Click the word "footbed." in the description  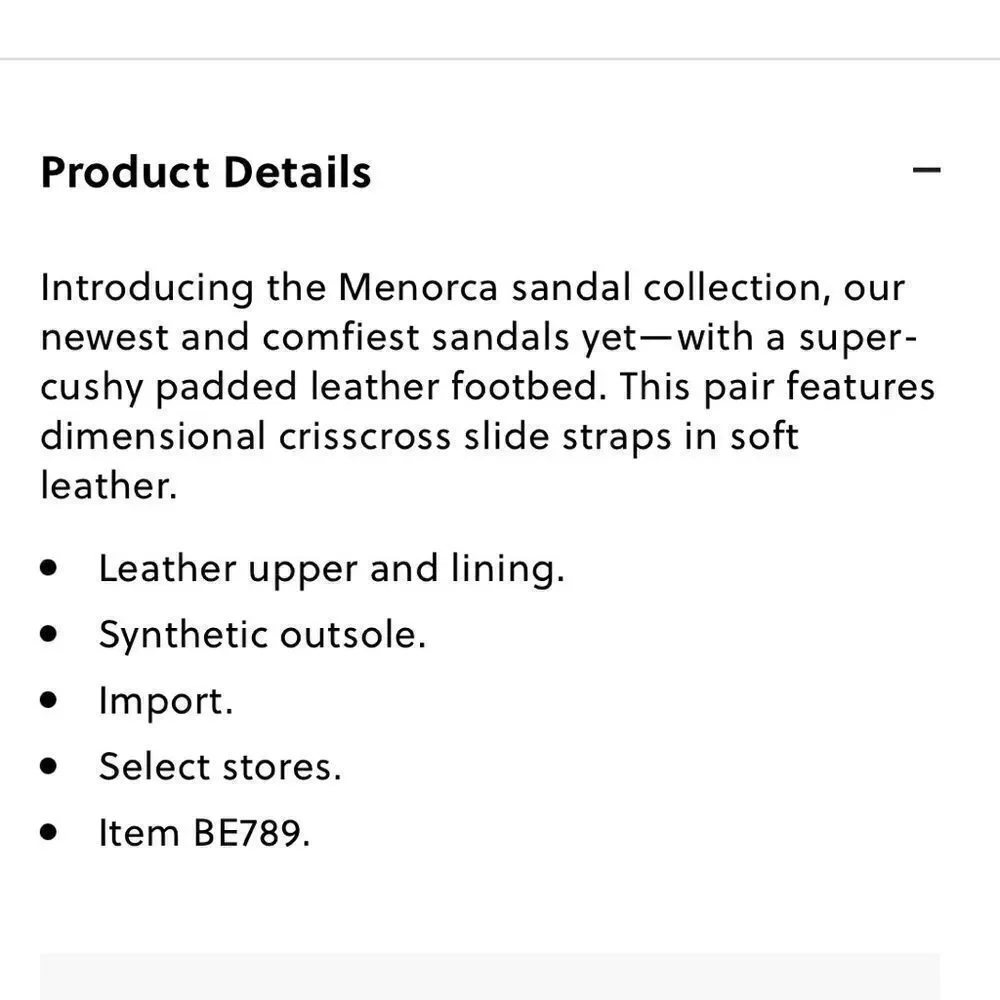click(529, 386)
